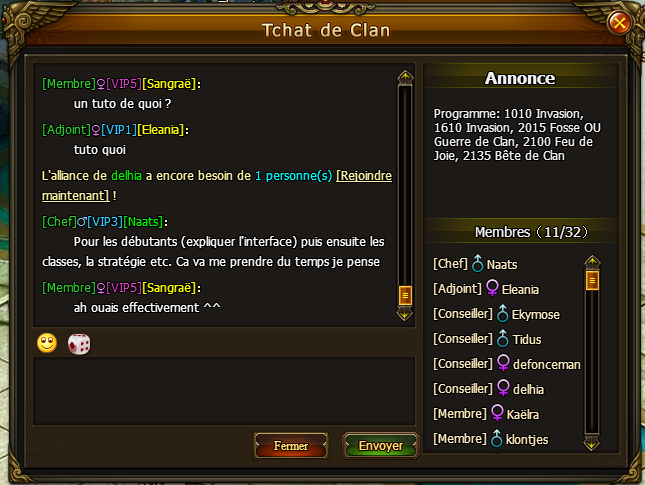Screen dimensions: 645x485
Task: Click the female icon beside Eleania in members
Action: [x=492, y=288]
